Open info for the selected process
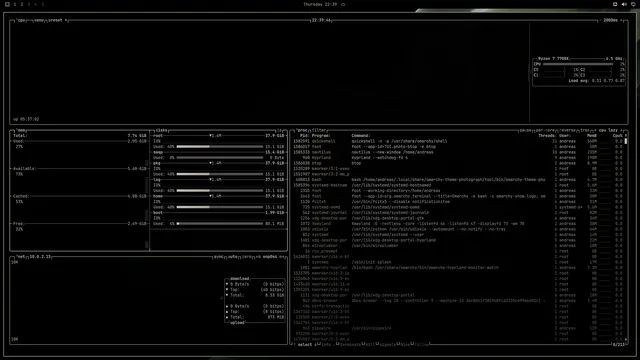This screenshot has height=360, width=640. [326, 344]
